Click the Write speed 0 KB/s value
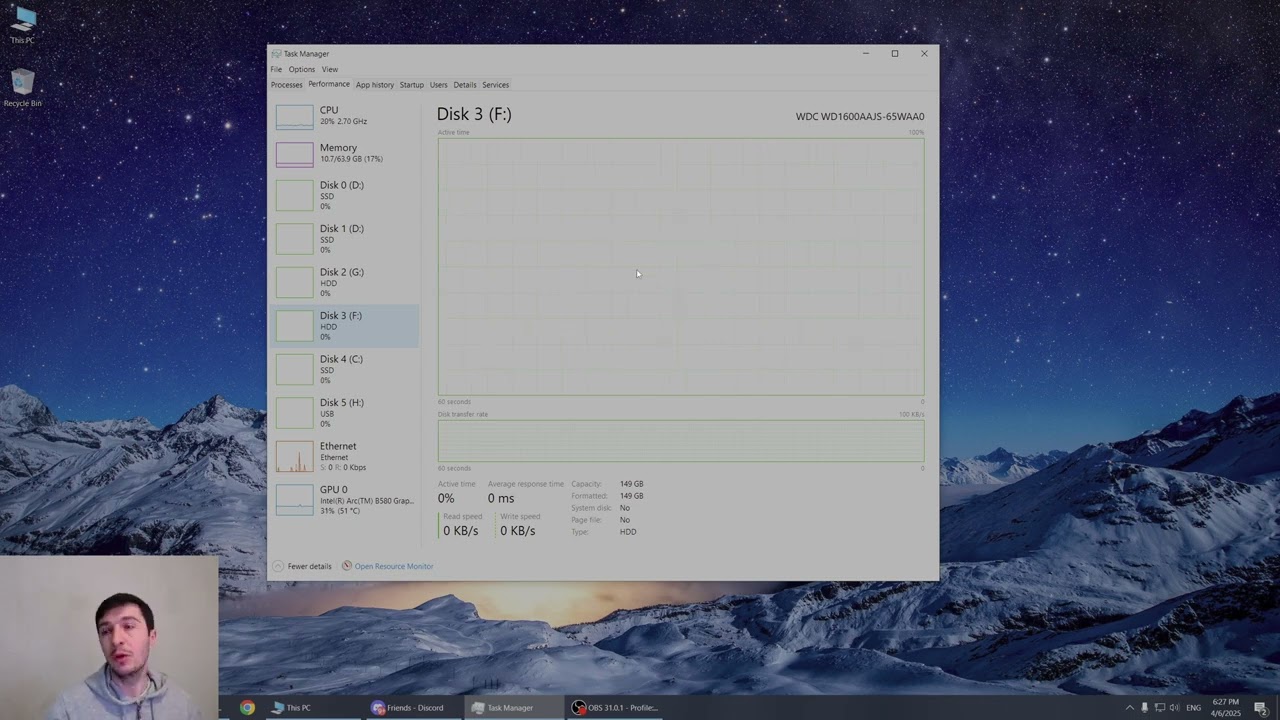 pyautogui.click(x=518, y=531)
